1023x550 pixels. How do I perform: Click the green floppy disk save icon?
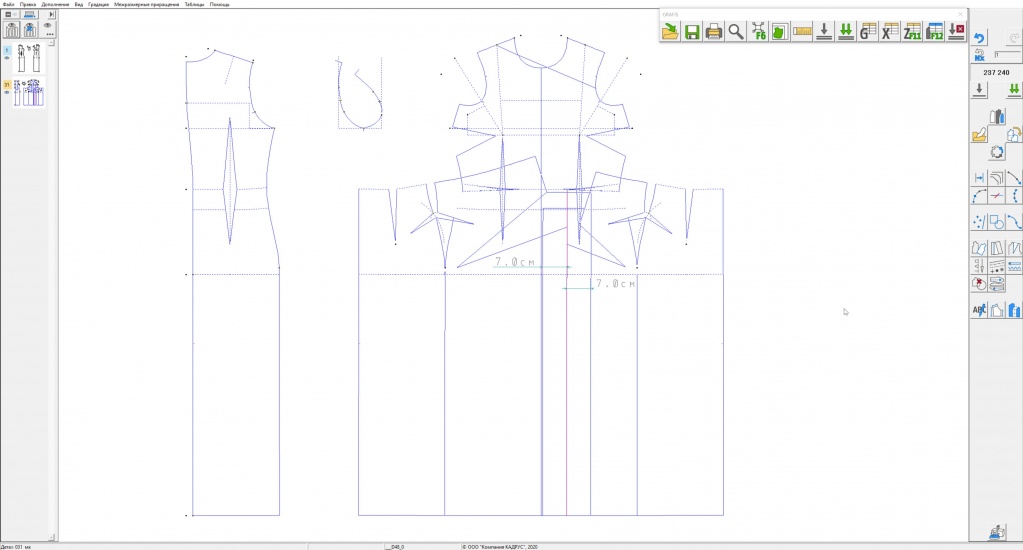691,32
